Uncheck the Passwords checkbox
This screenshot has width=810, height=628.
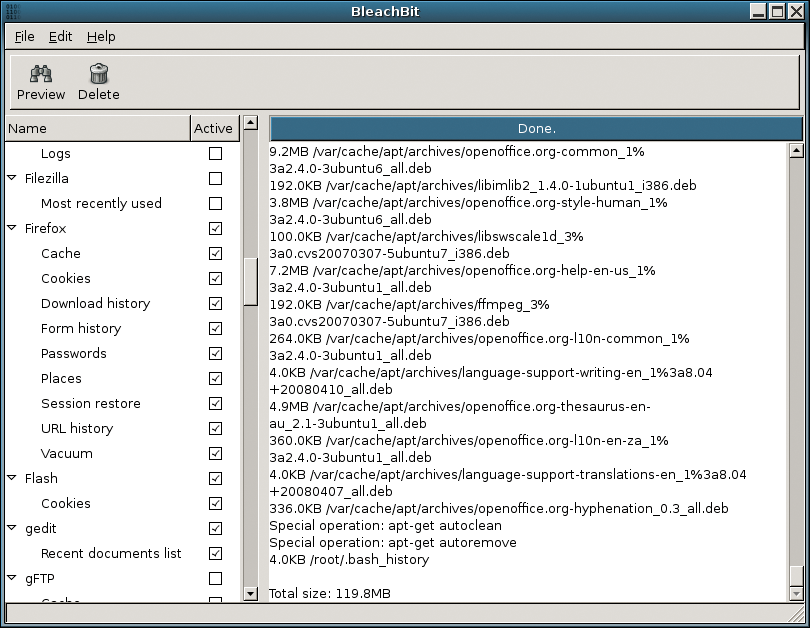[x=215, y=354]
